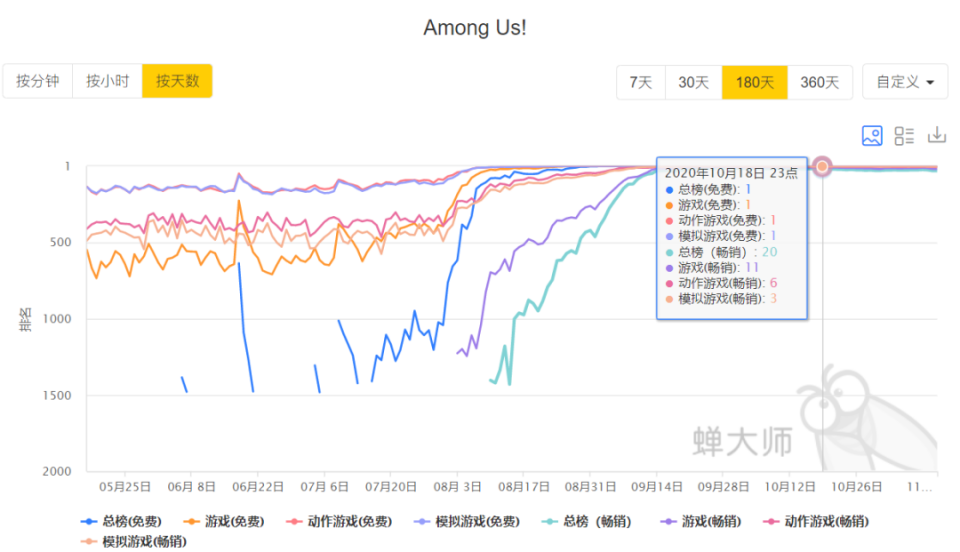
Task: Save chart as image icon
Action: click(x=872, y=135)
